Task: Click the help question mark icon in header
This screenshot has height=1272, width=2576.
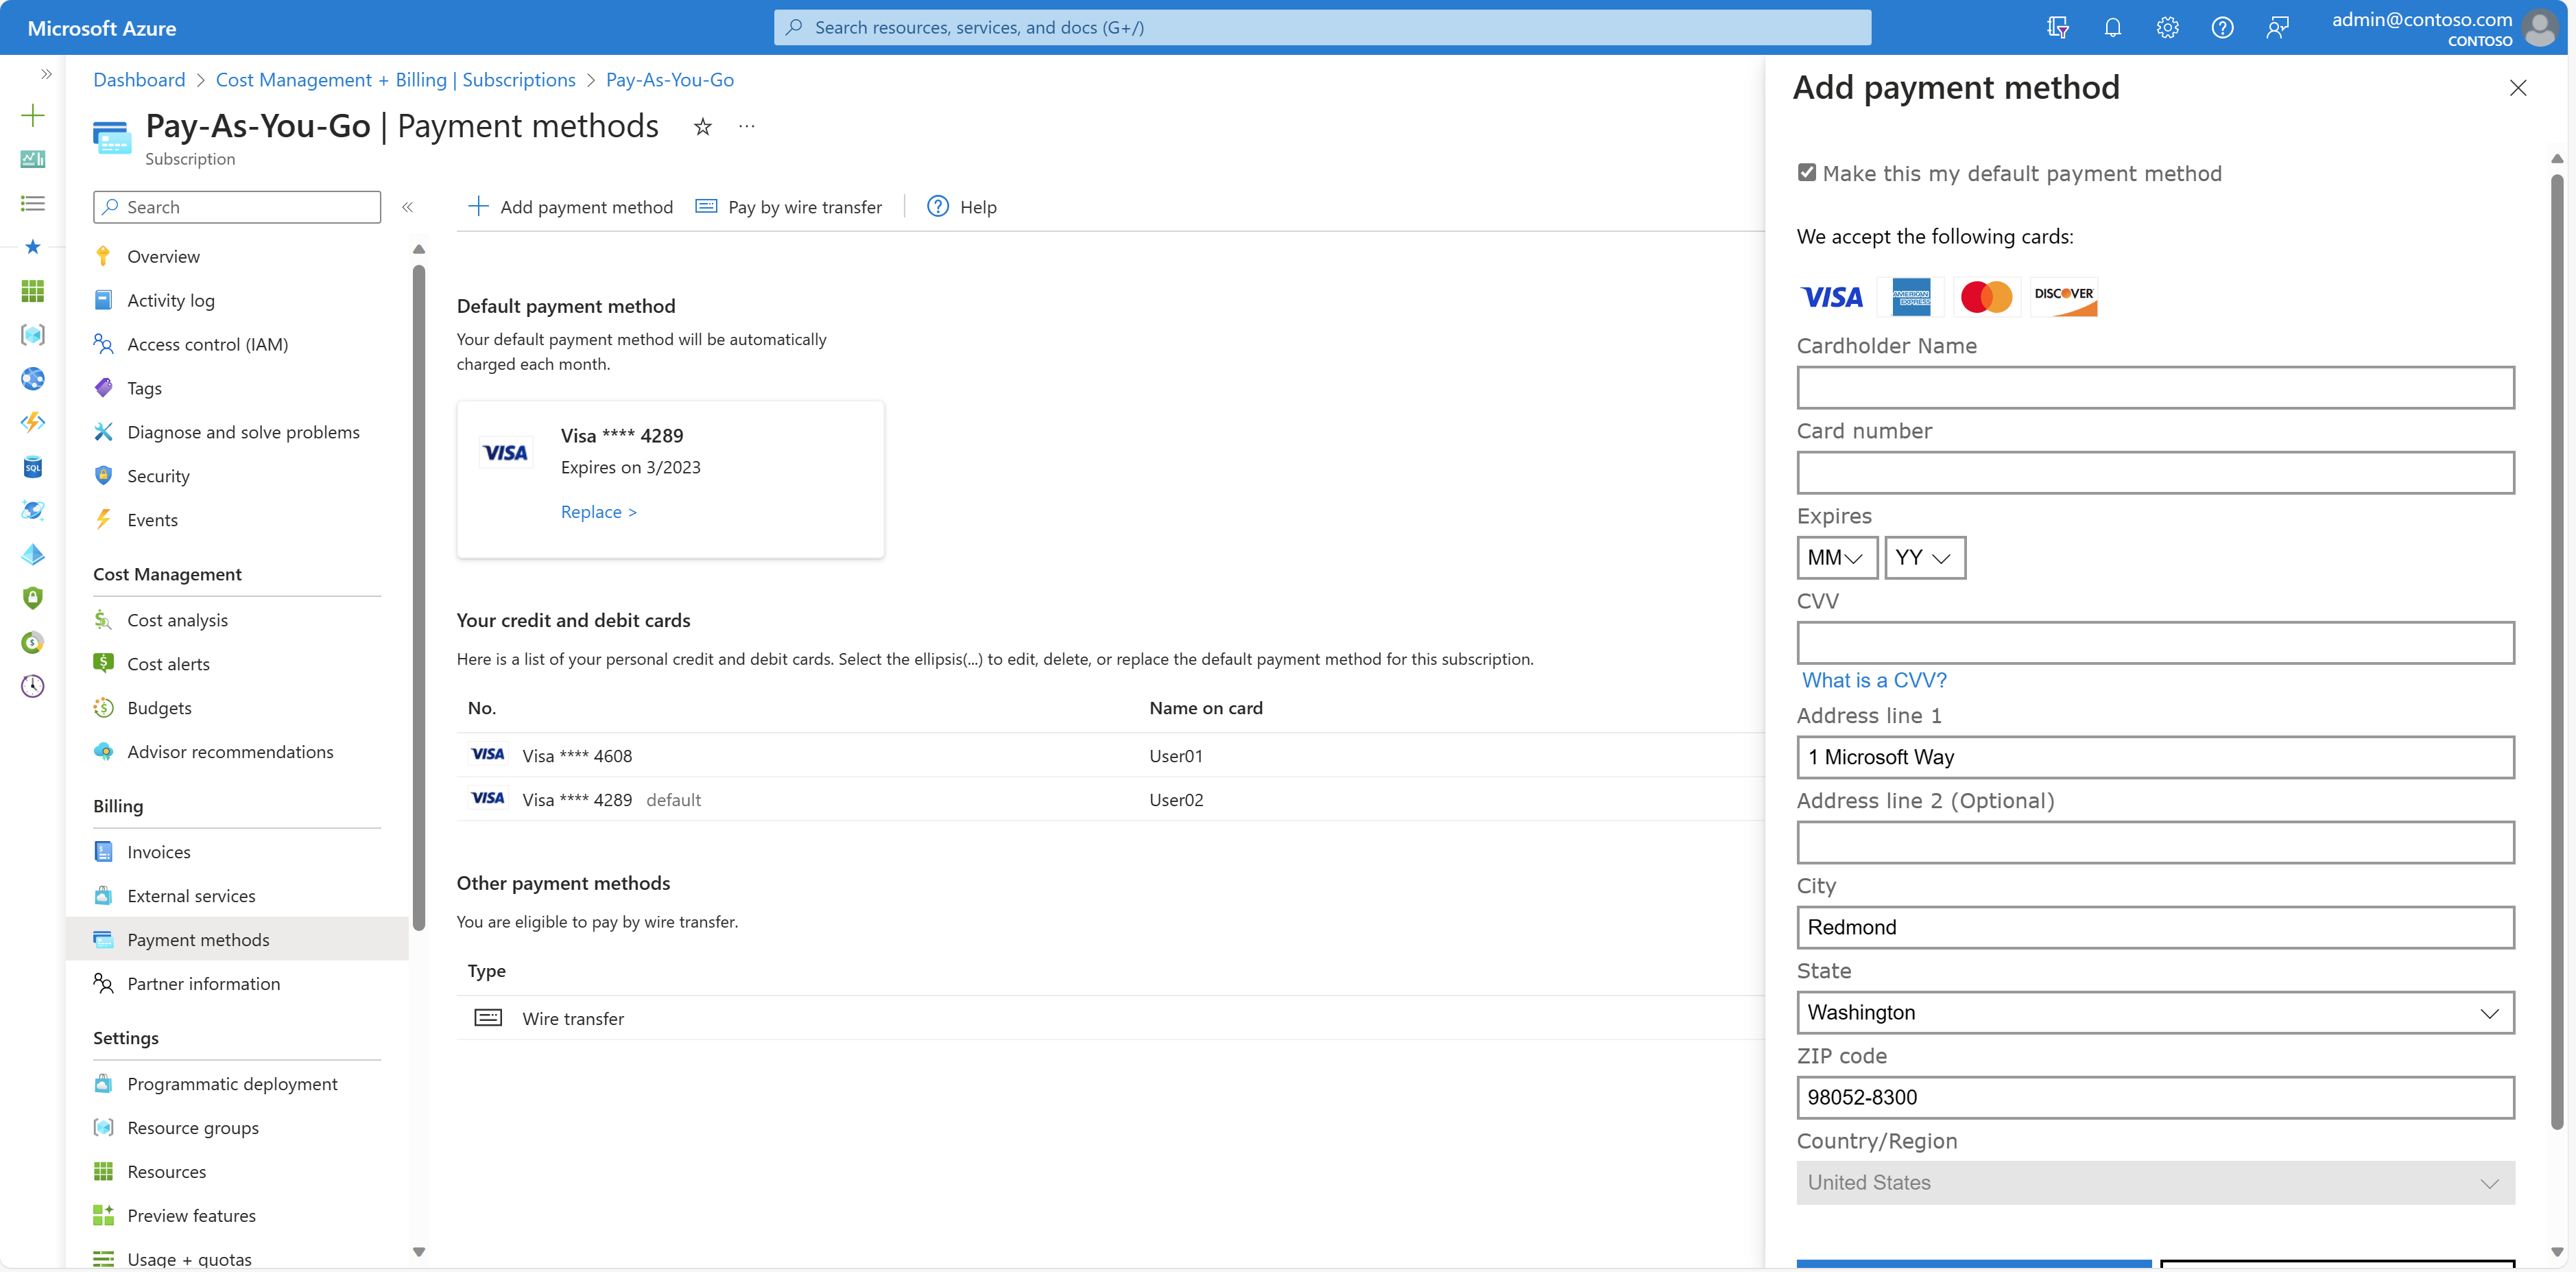Action: coord(2222,27)
